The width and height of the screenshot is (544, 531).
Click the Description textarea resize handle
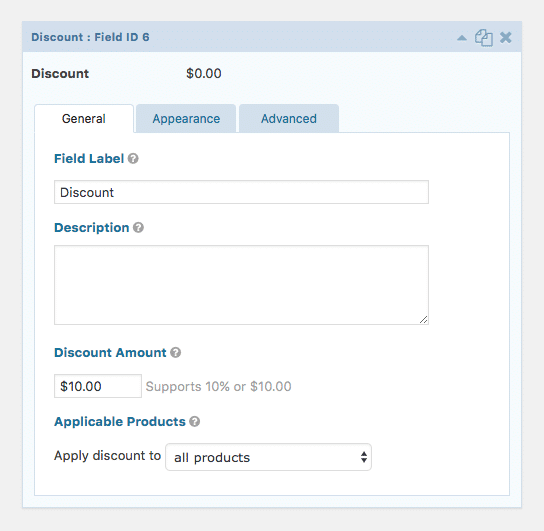[x=423, y=319]
